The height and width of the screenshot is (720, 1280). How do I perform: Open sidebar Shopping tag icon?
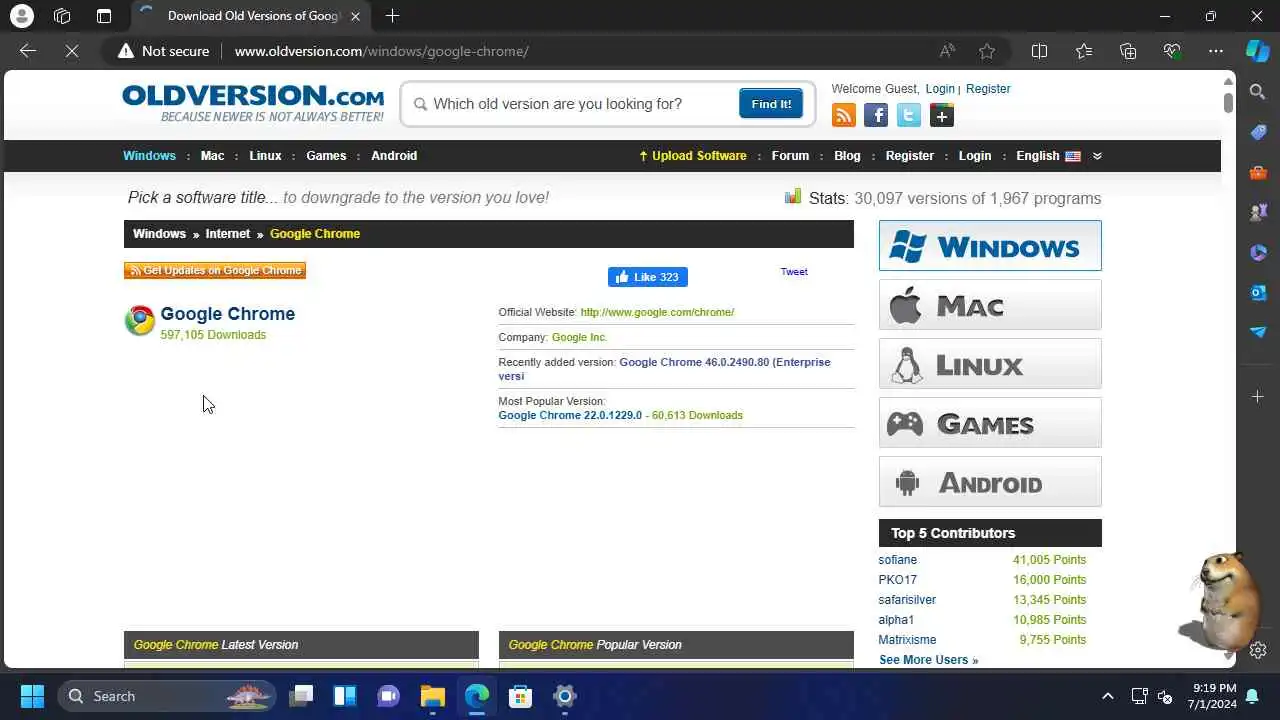pos(1258,132)
